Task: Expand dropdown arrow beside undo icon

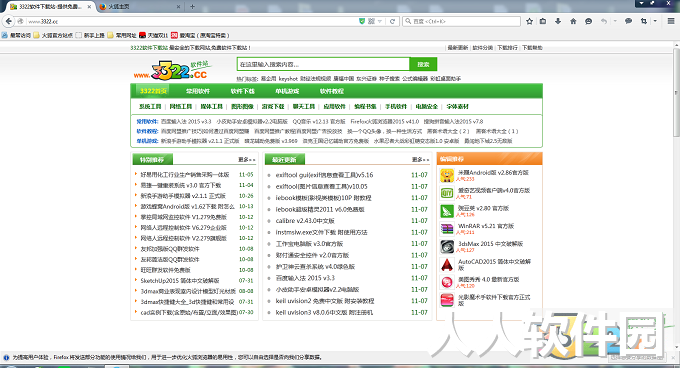Action: pos(615,21)
